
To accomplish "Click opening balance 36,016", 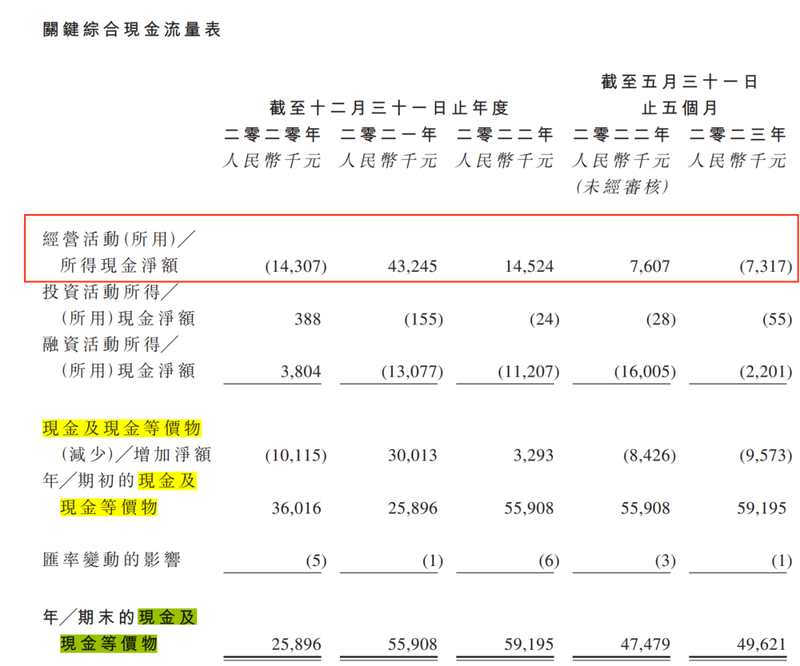I will (296, 508).
